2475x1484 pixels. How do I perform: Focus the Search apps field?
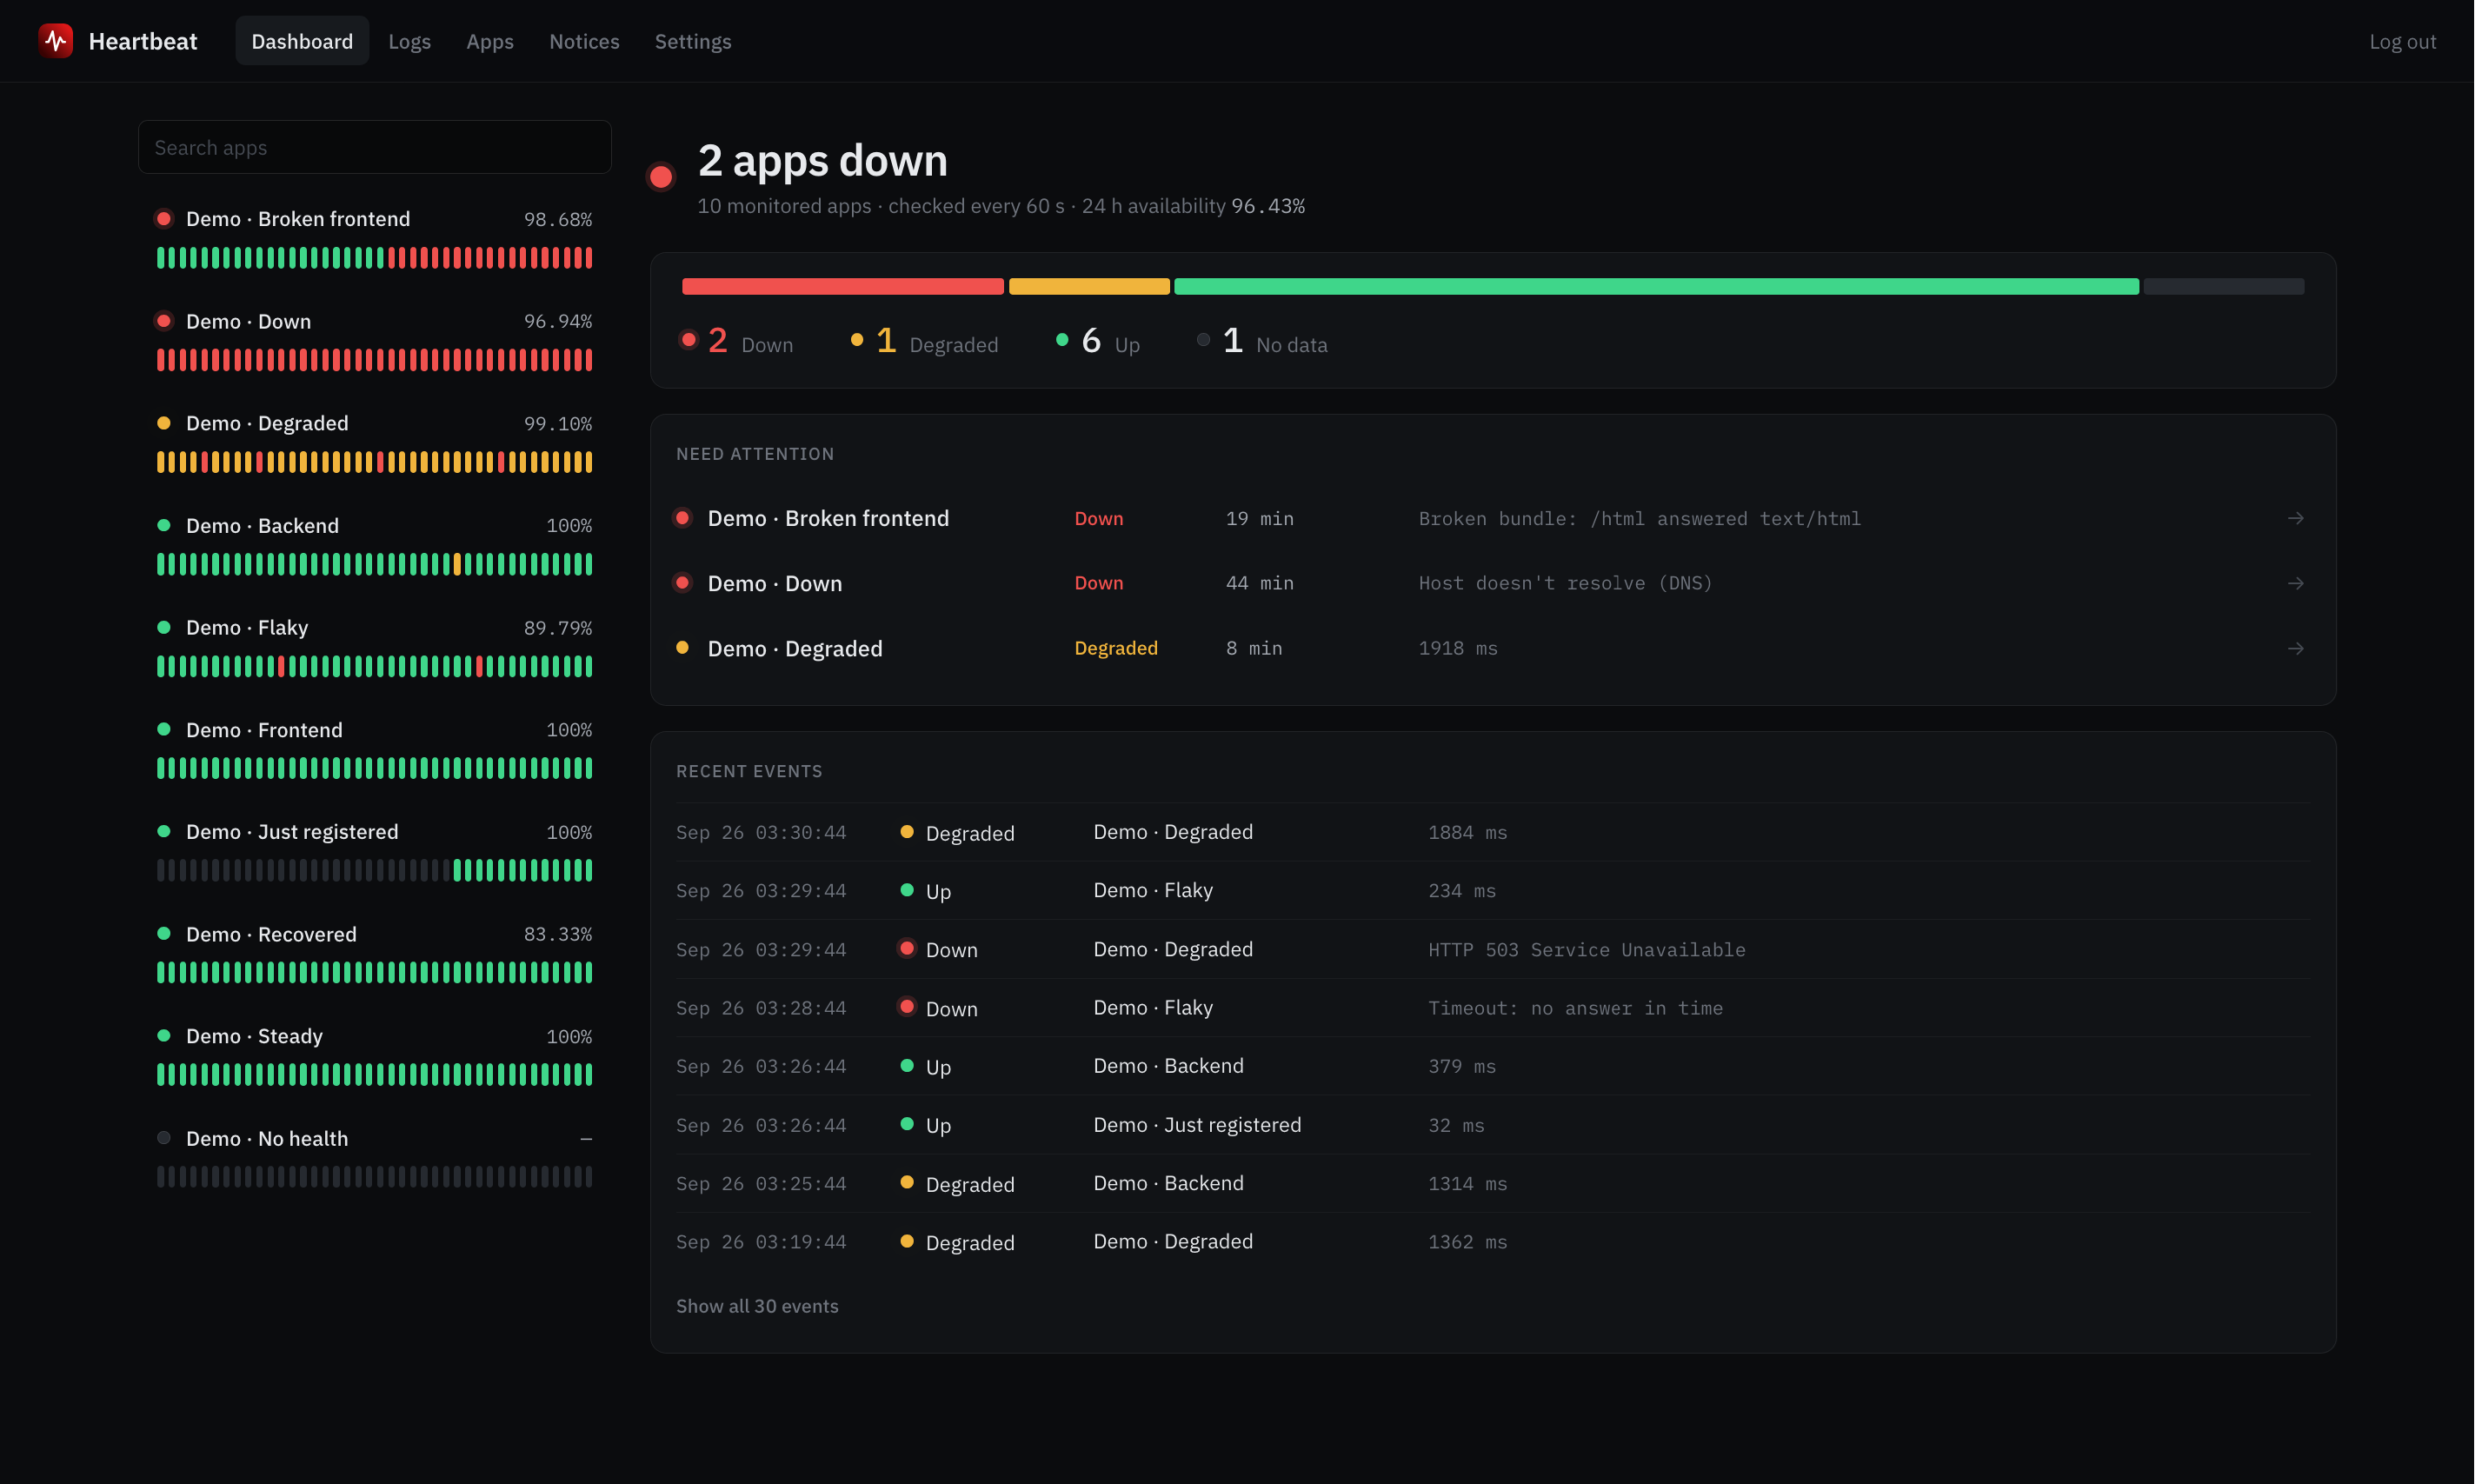point(375,147)
